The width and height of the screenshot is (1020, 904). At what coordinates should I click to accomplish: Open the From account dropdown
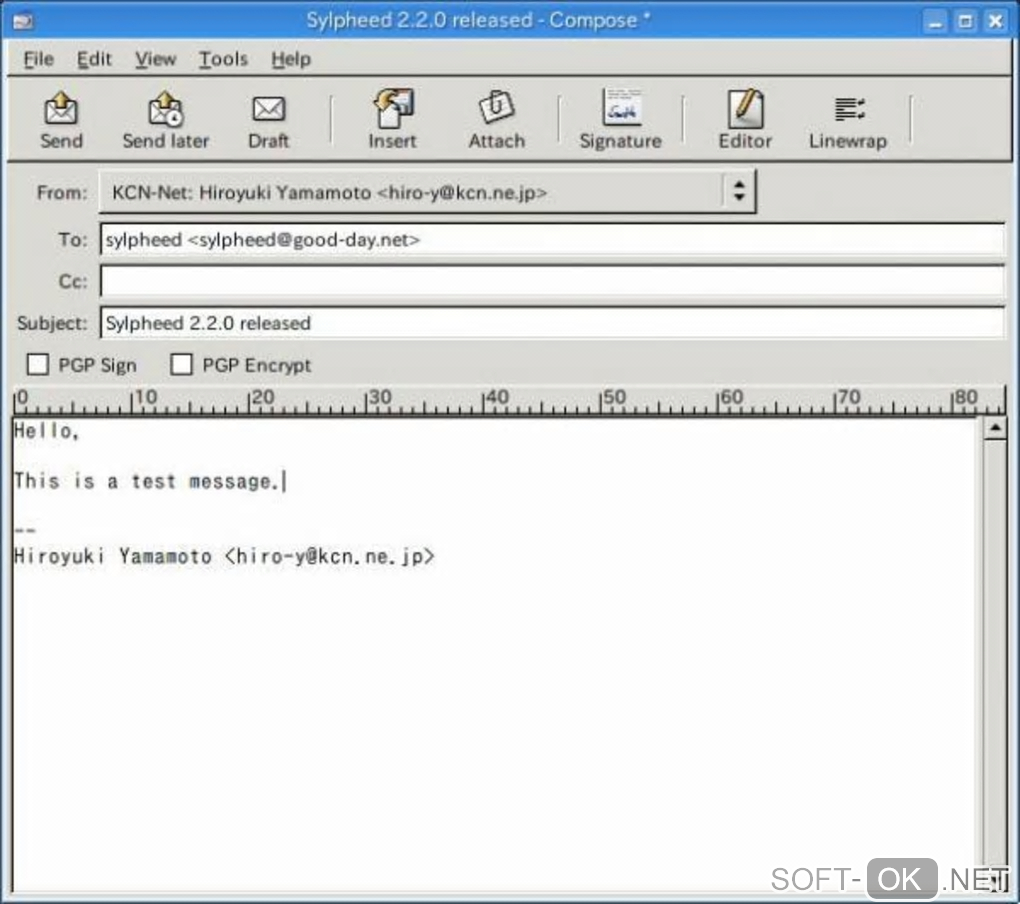click(427, 192)
